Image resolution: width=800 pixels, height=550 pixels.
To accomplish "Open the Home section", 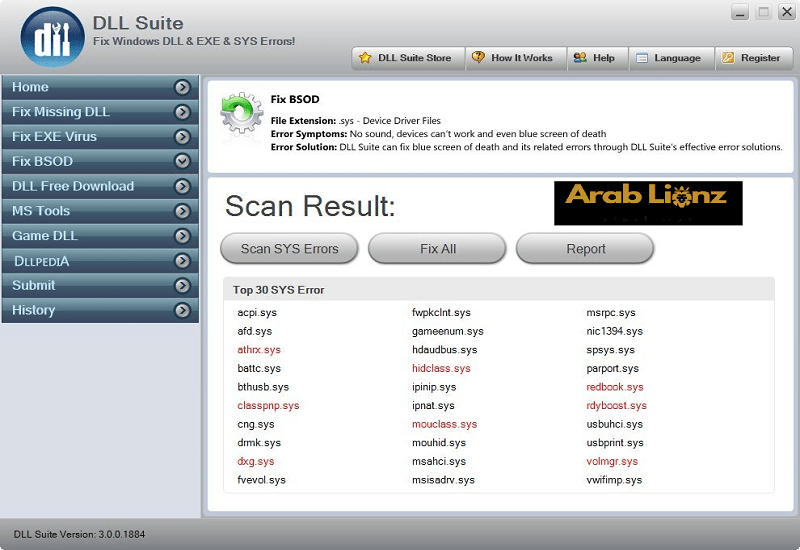I will click(100, 87).
